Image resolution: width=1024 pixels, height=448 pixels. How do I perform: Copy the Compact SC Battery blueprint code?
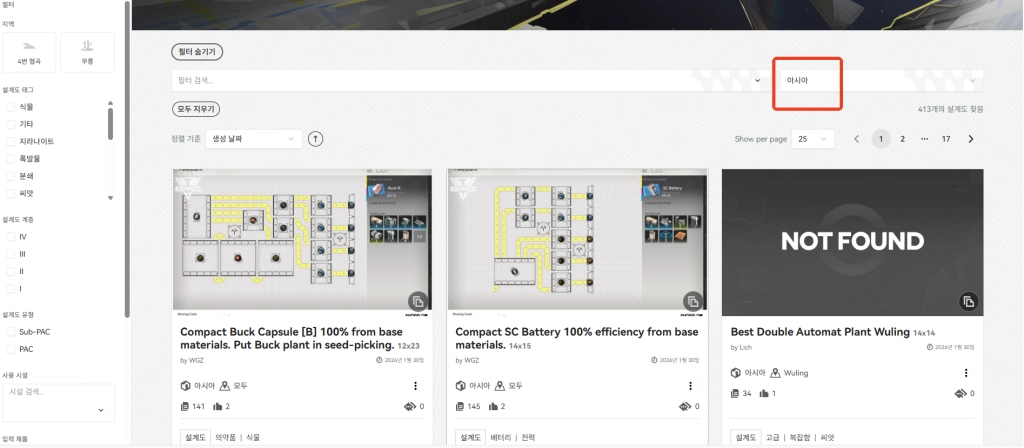[692, 301]
